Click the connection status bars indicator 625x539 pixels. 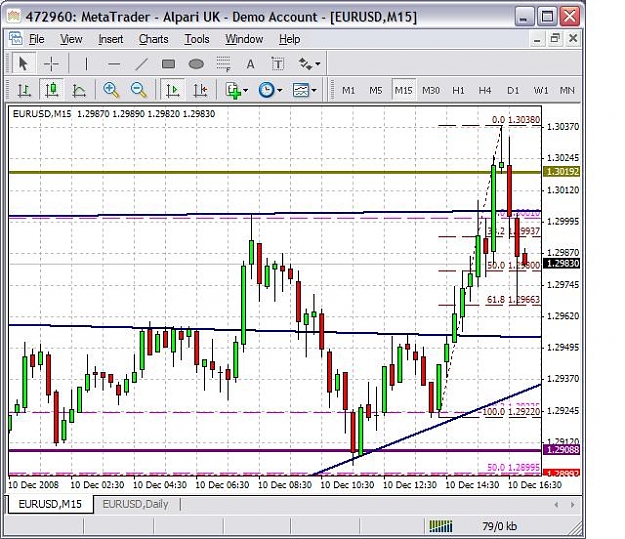pos(440,526)
